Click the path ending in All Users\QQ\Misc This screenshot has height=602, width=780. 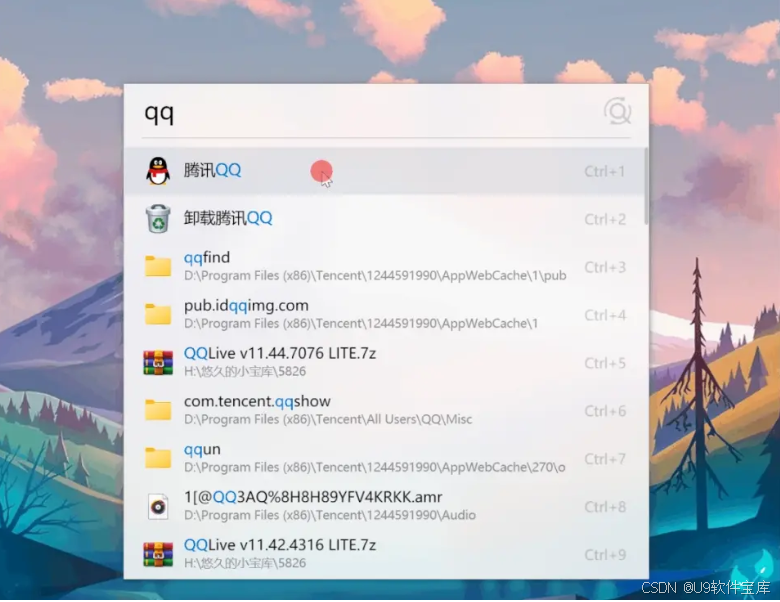pyautogui.click(x=328, y=419)
